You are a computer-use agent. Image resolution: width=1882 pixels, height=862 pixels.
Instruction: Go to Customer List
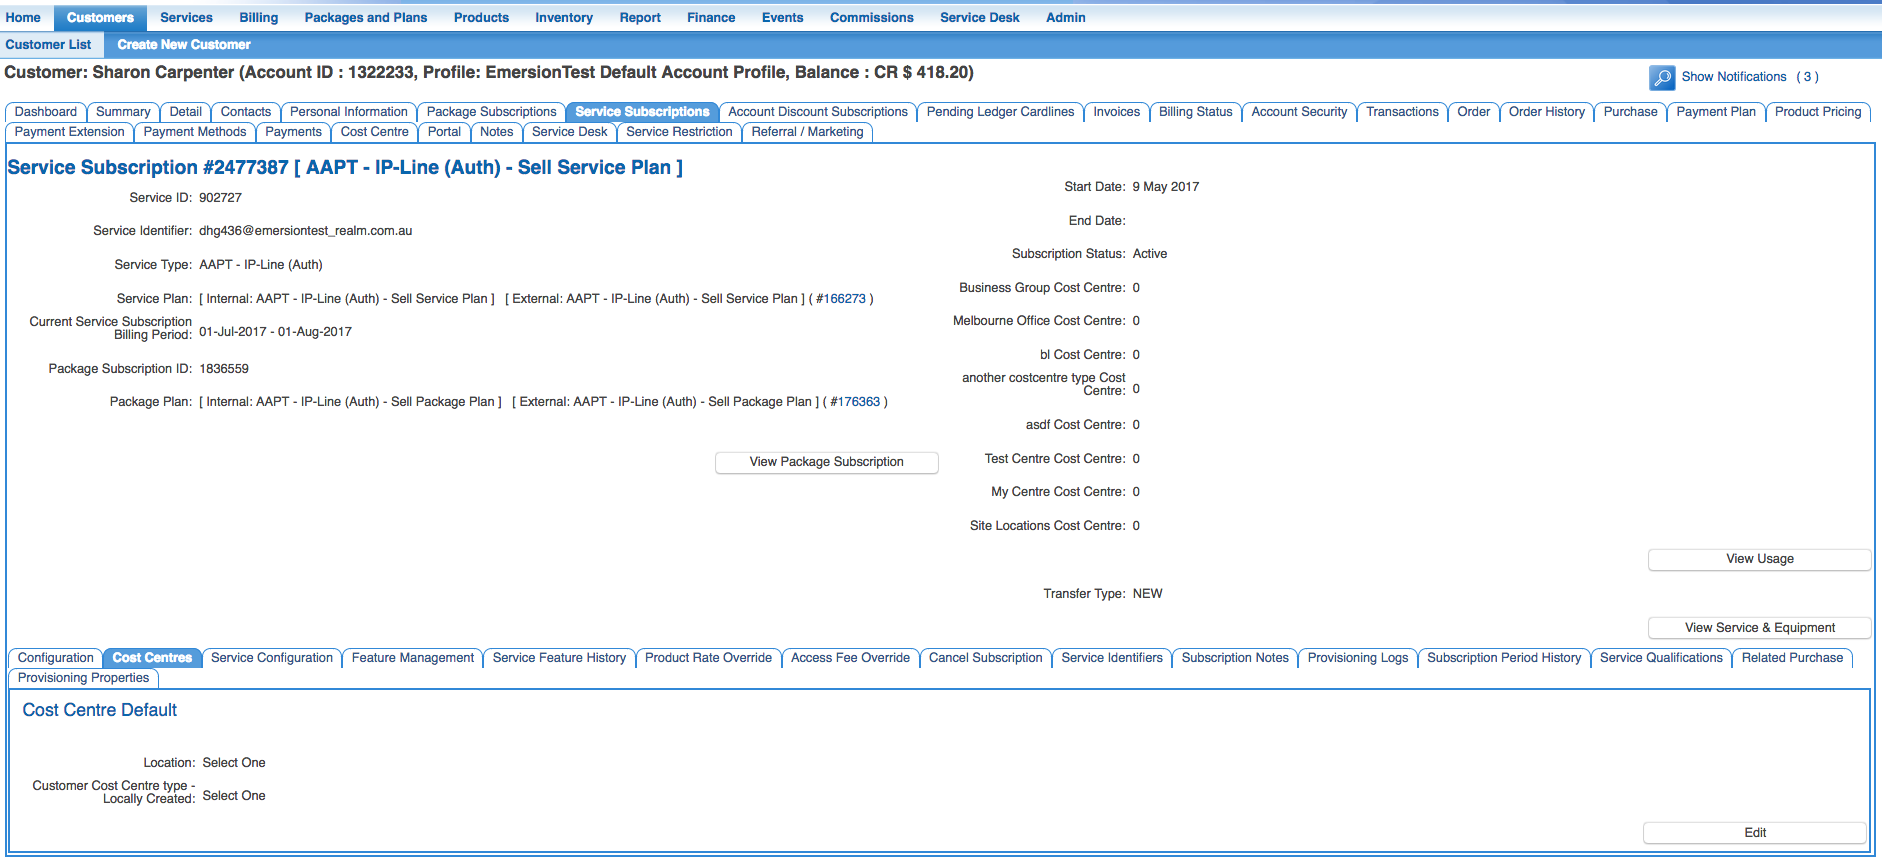[x=48, y=44]
